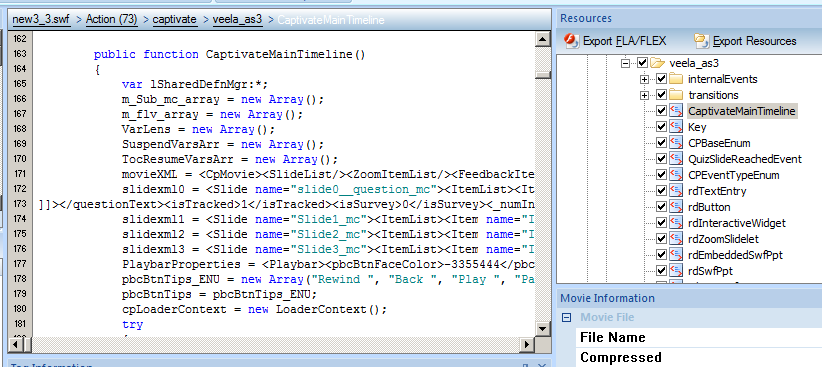The width and height of the screenshot is (822, 367).
Task: Click the rdTextEntry script icon
Action: click(676, 191)
